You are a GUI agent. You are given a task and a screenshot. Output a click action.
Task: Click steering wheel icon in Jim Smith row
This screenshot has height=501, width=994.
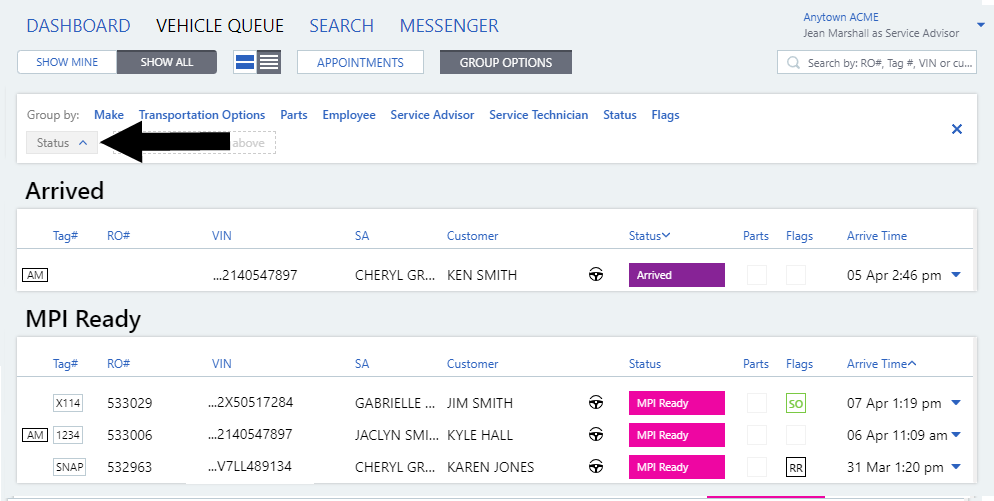tap(596, 403)
